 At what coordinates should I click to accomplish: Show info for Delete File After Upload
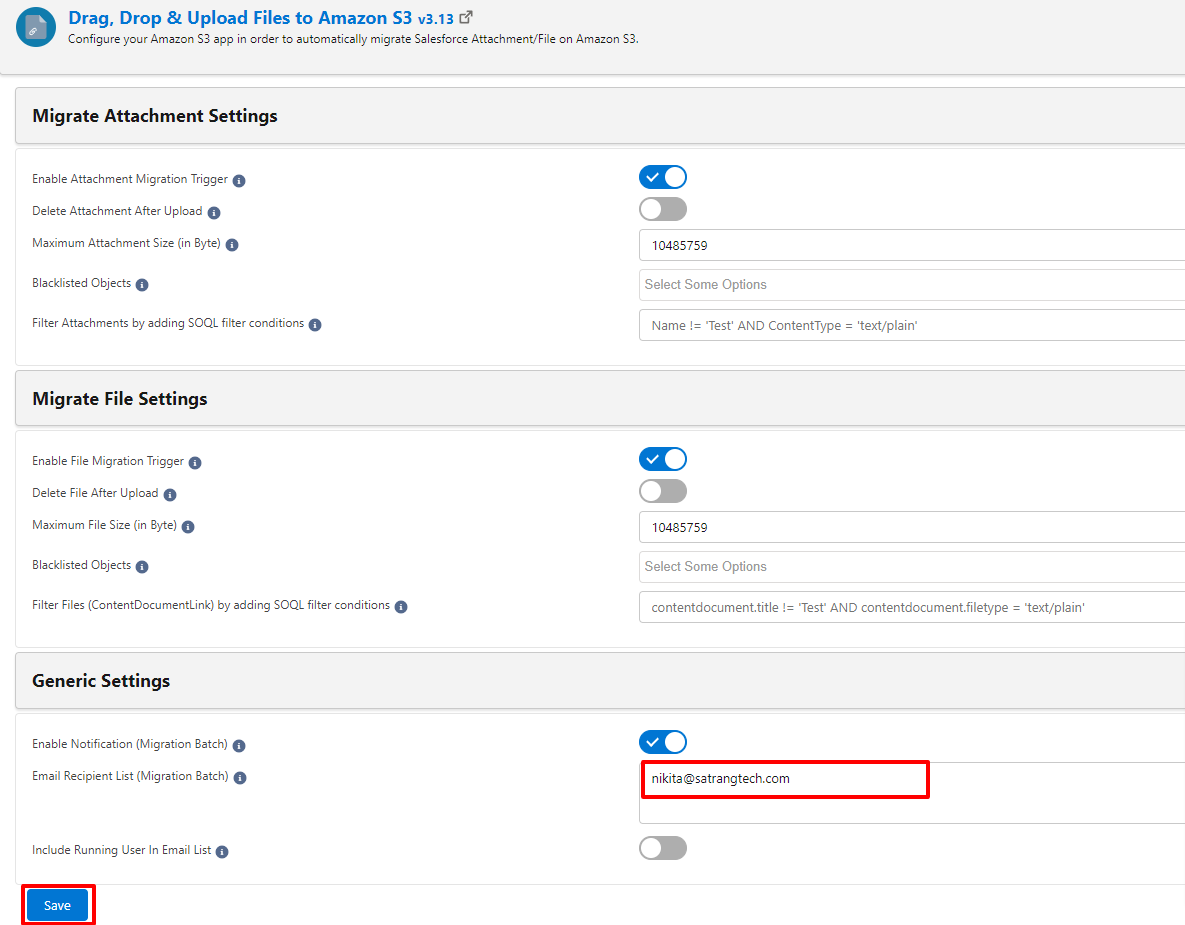(x=170, y=495)
